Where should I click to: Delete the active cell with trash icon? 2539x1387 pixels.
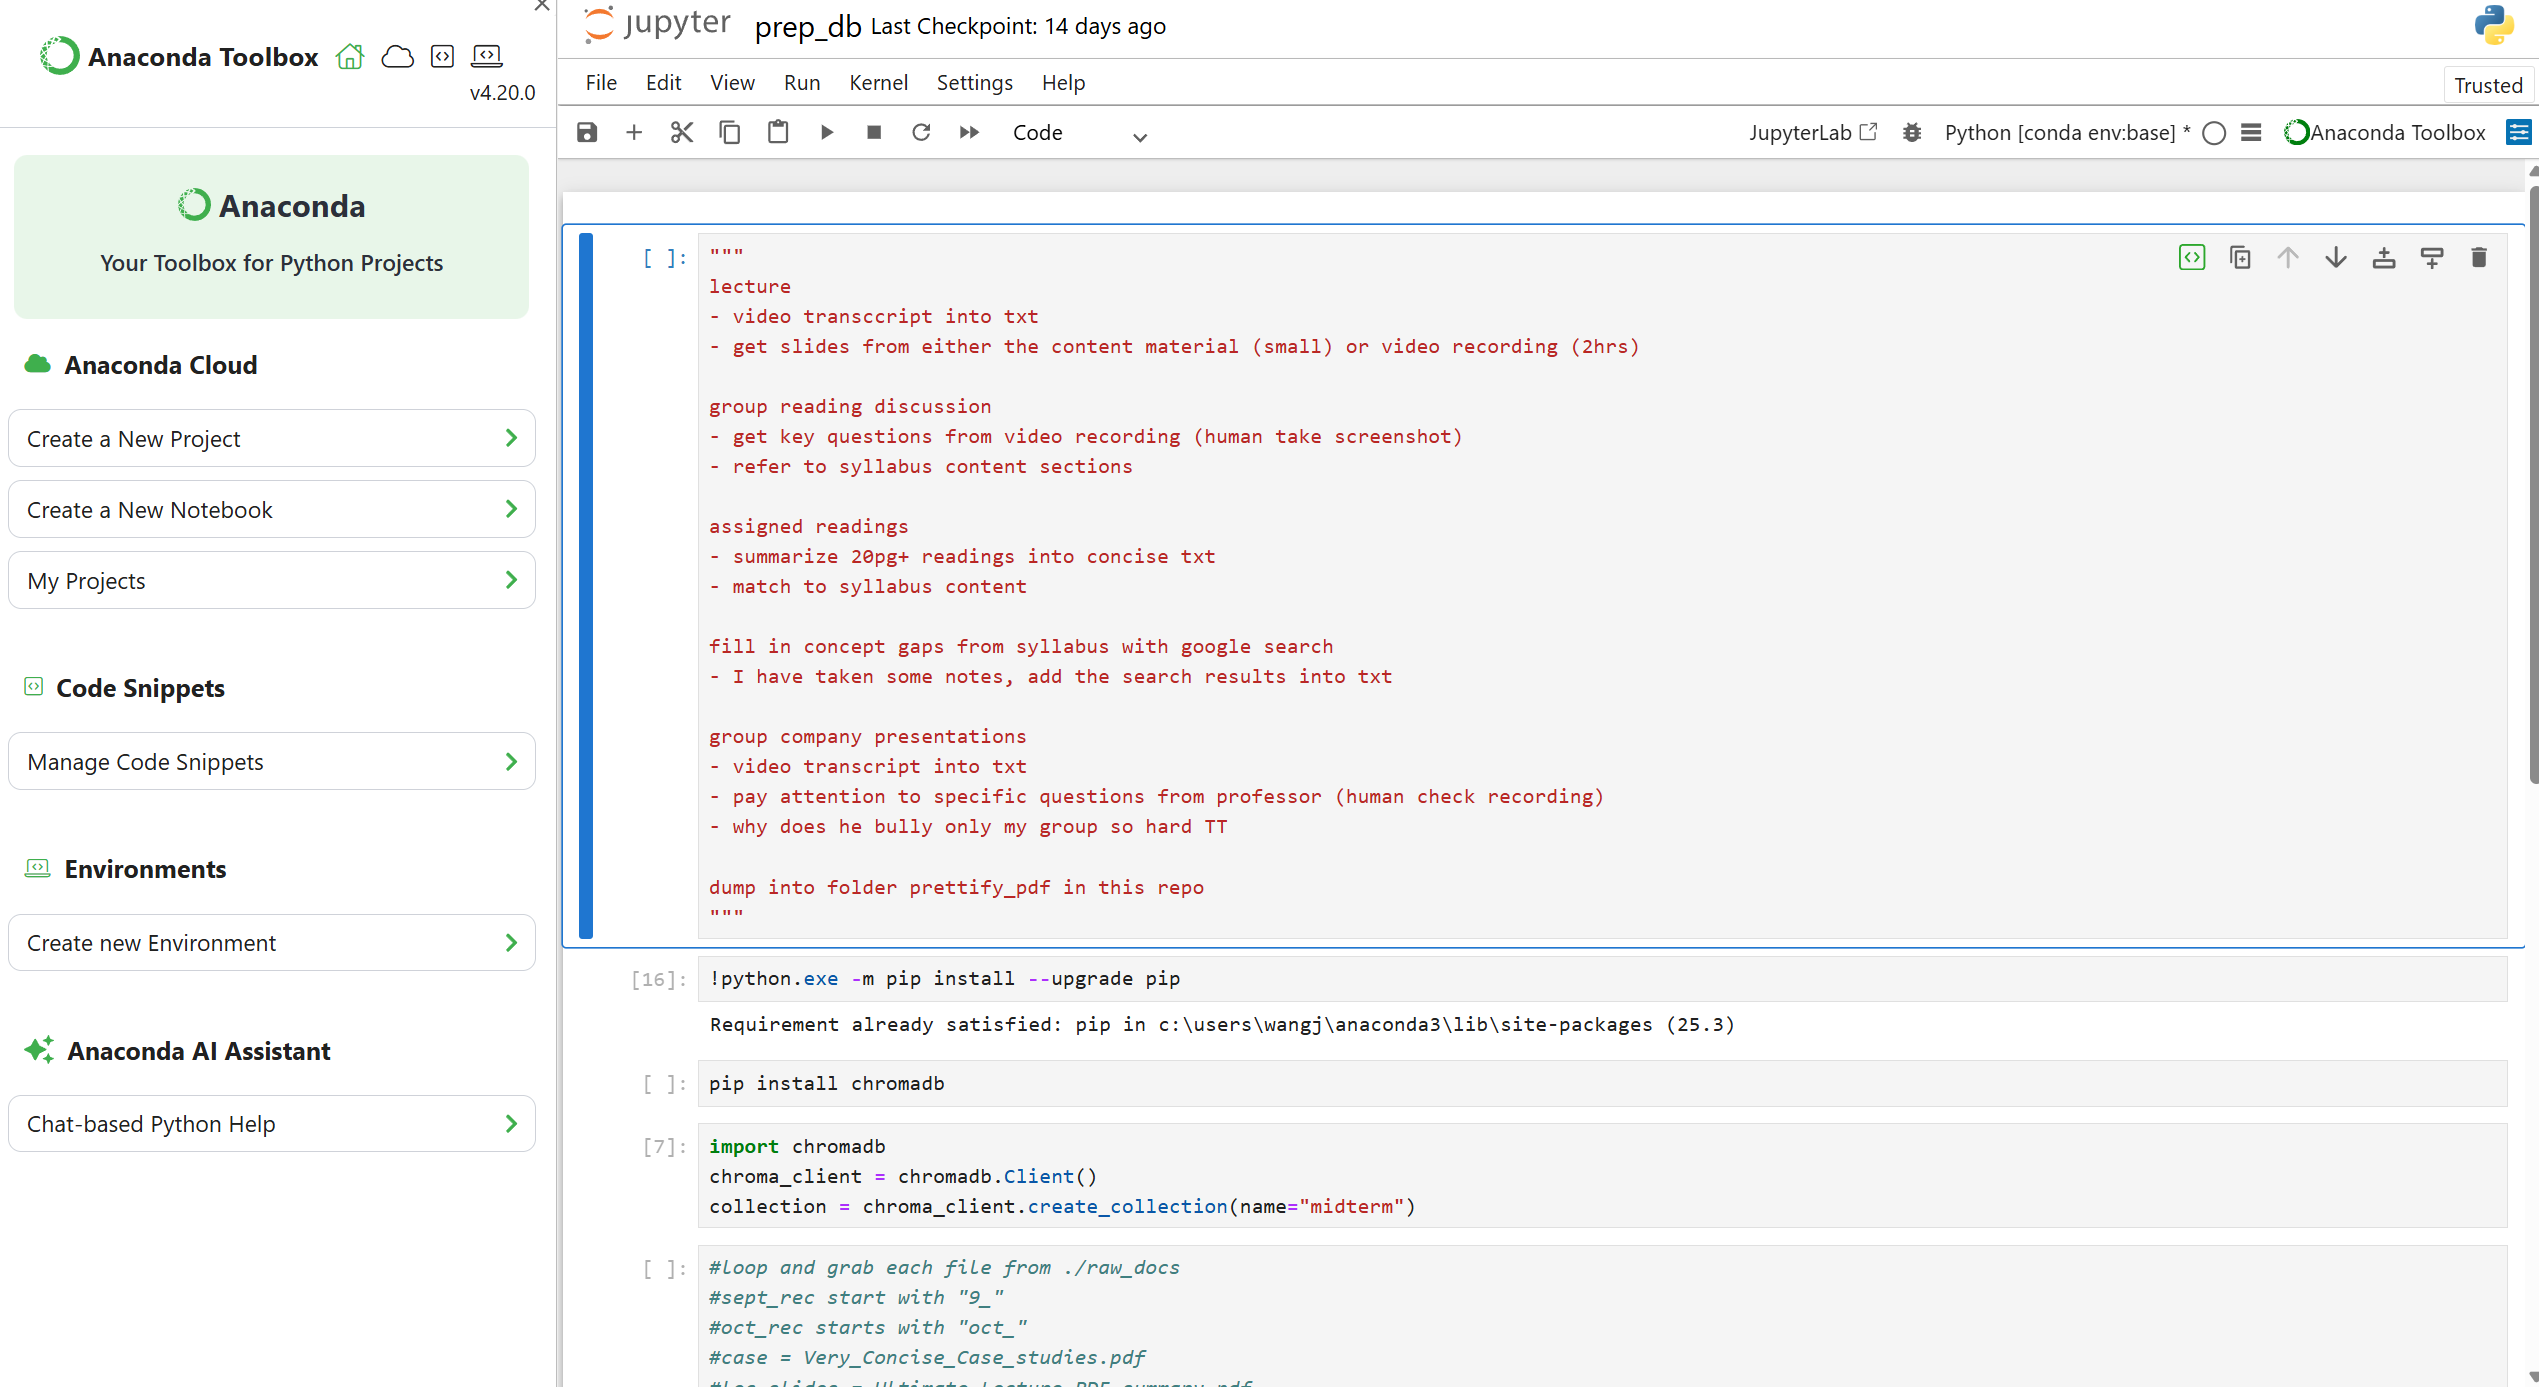click(x=2478, y=258)
